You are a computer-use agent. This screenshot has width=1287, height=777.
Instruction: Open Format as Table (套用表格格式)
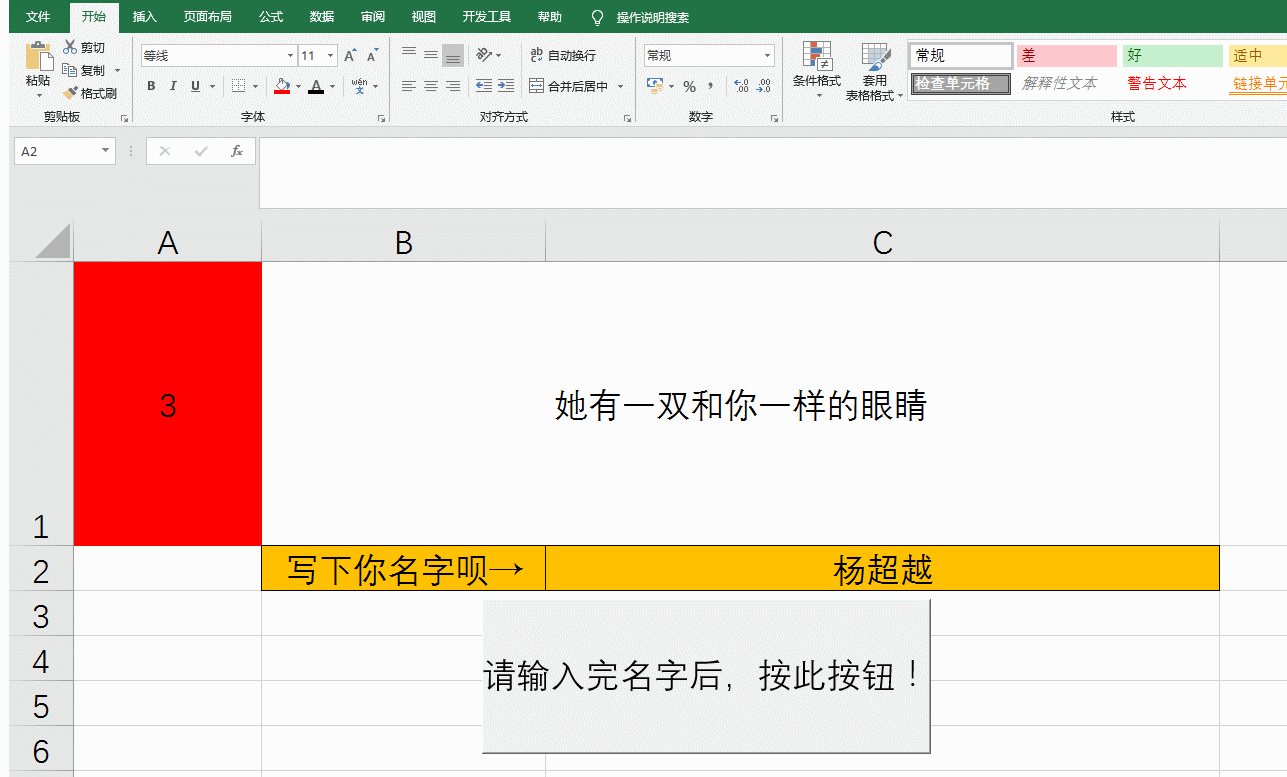tap(875, 72)
